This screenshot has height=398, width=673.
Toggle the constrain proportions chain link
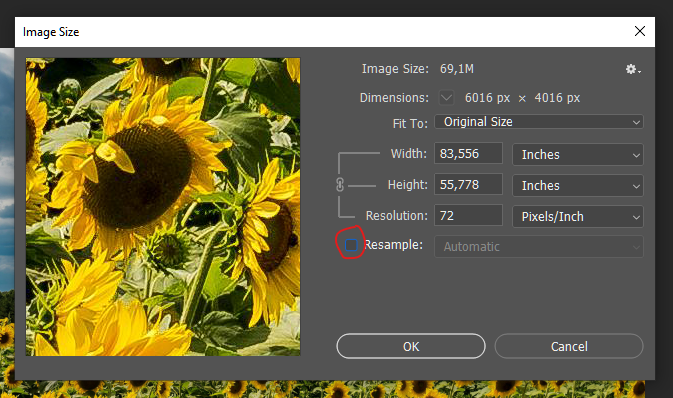point(340,185)
